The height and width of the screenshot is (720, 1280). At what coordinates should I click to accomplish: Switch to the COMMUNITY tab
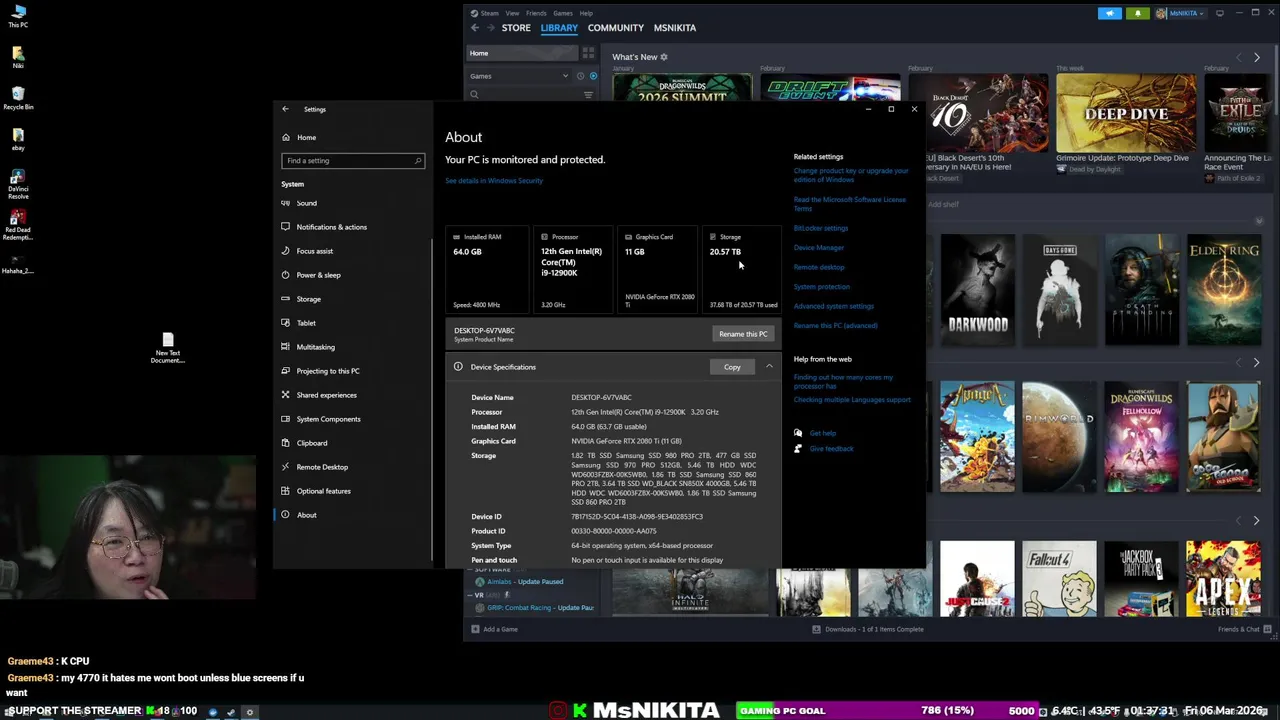616,28
